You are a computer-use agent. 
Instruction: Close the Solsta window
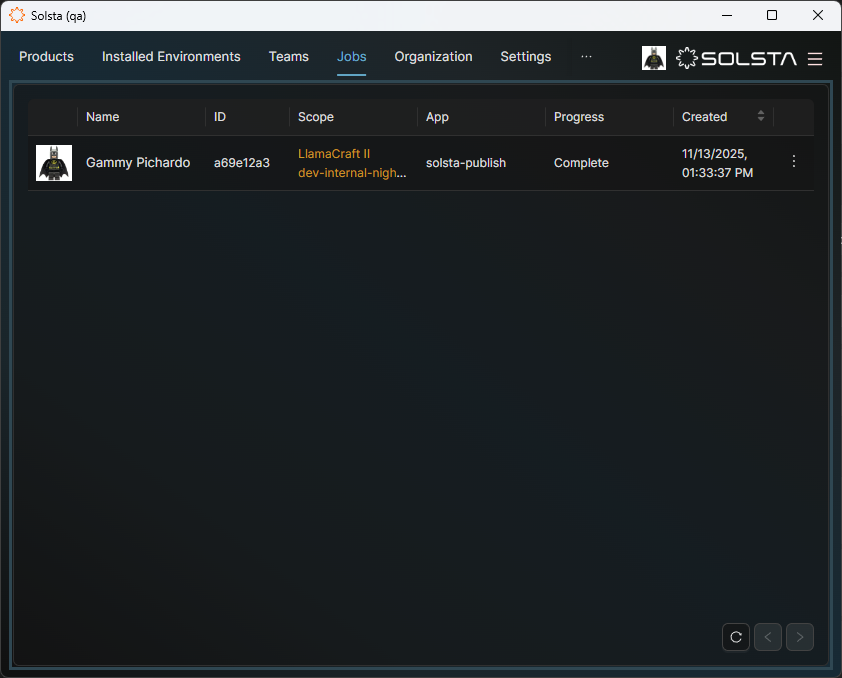pyautogui.click(x=817, y=16)
